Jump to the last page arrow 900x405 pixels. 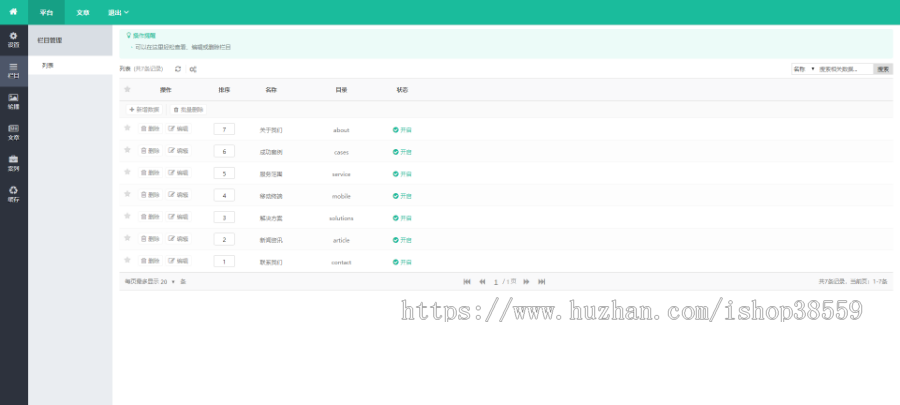(541, 282)
